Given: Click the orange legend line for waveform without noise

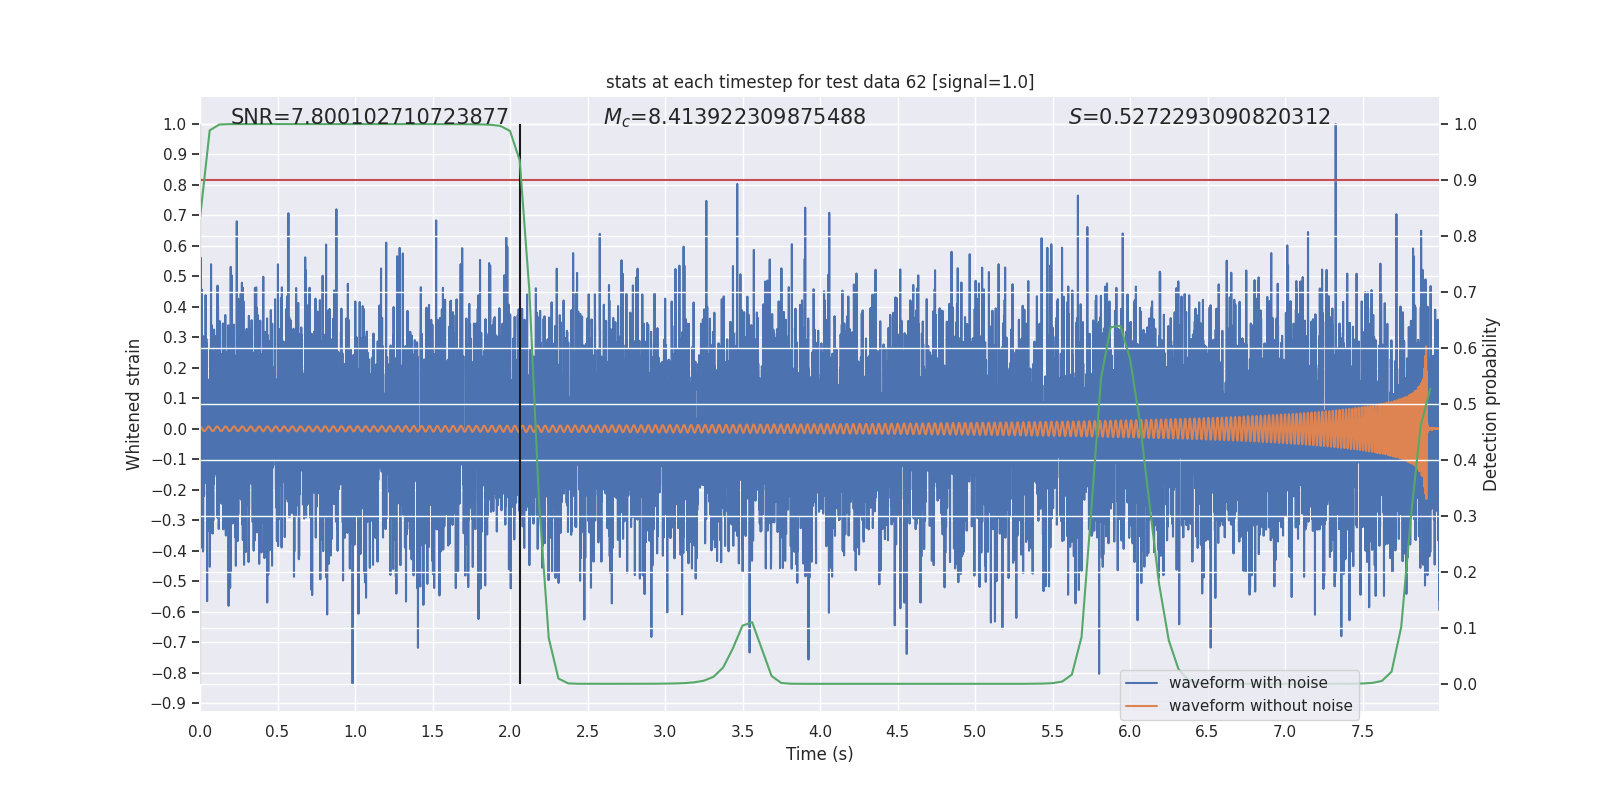Looking at the screenshot, I should tap(1141, 706).
